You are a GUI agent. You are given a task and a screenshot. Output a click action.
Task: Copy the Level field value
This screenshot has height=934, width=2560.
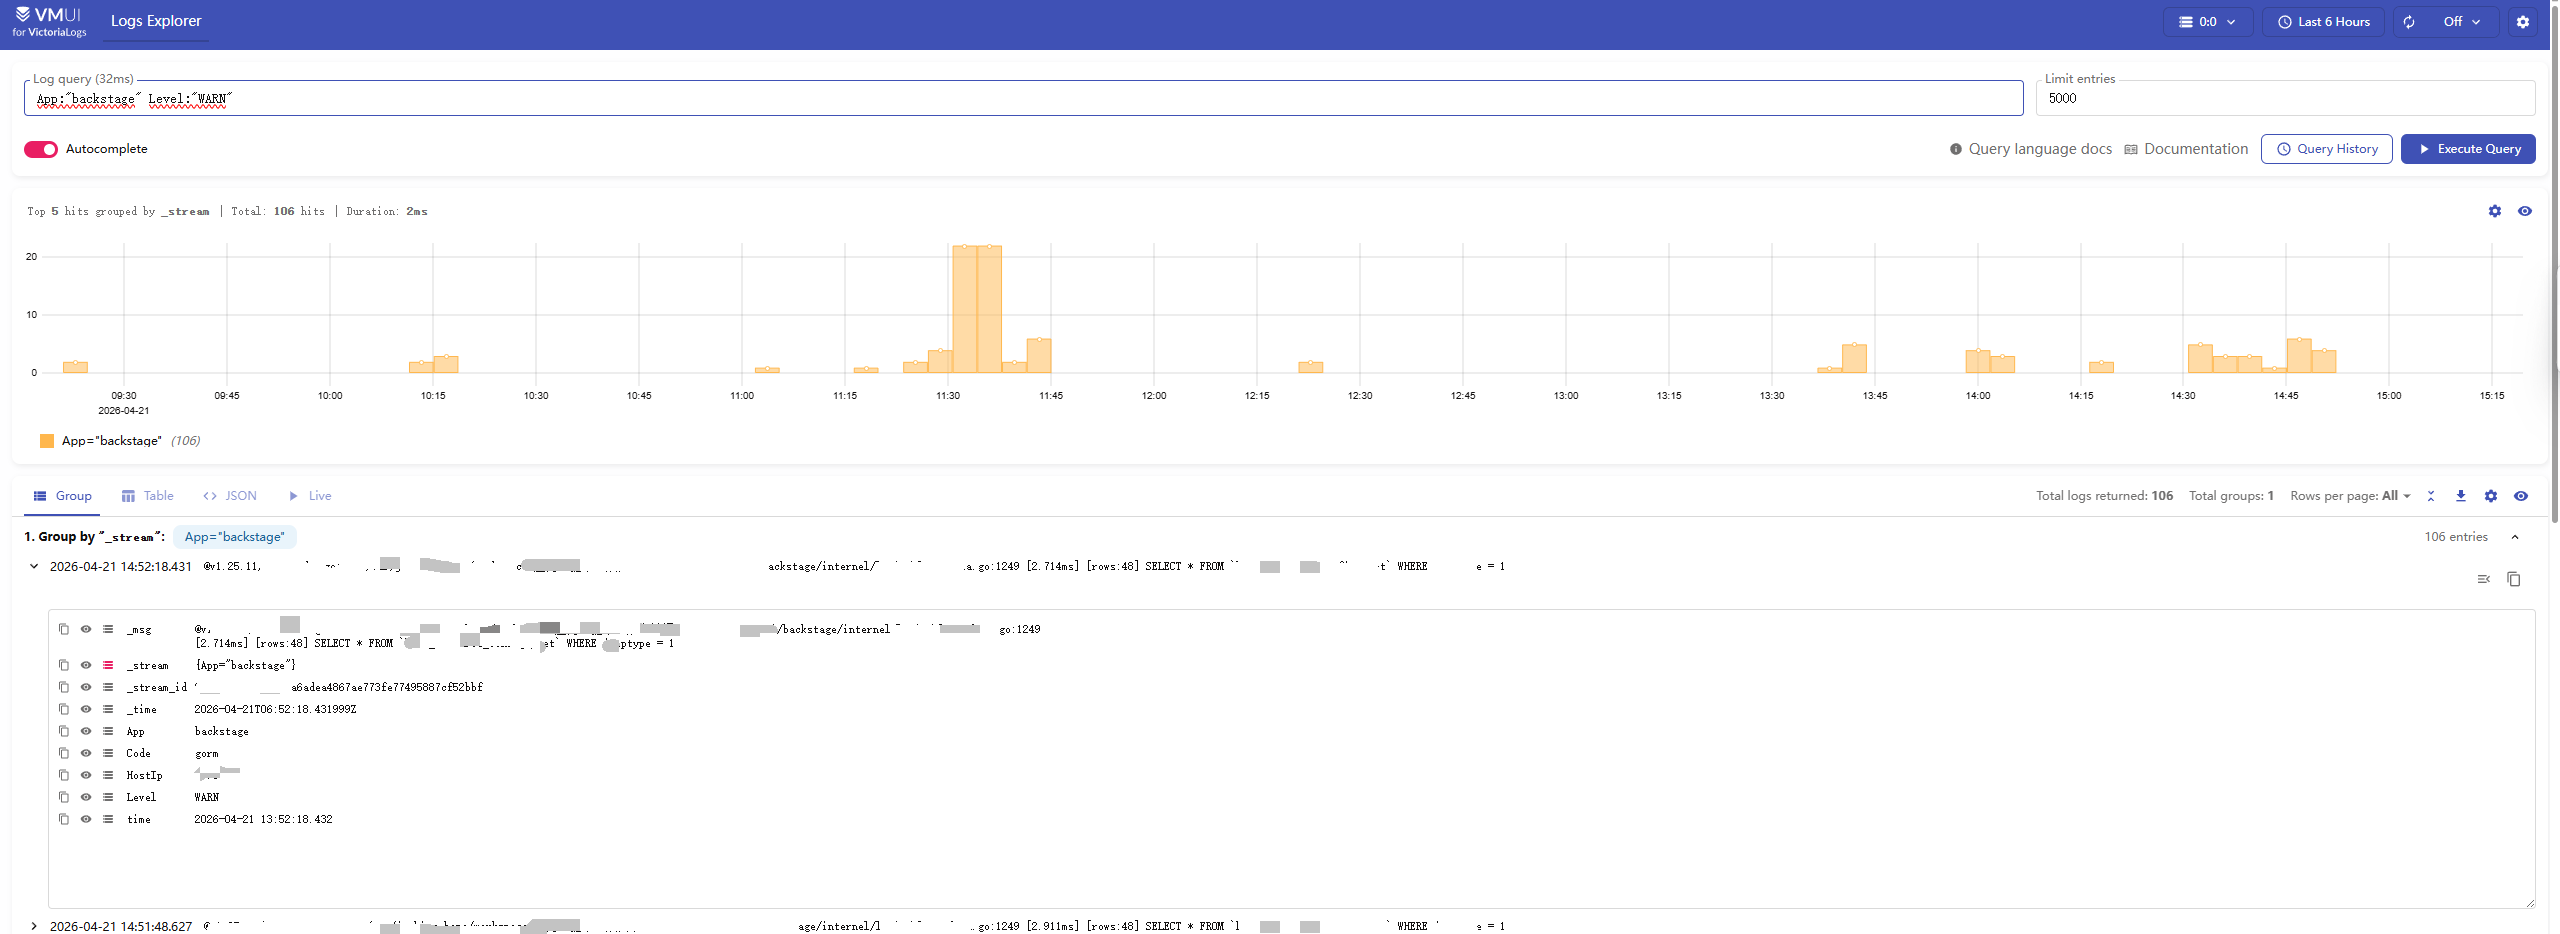click(x=64, y=797)
